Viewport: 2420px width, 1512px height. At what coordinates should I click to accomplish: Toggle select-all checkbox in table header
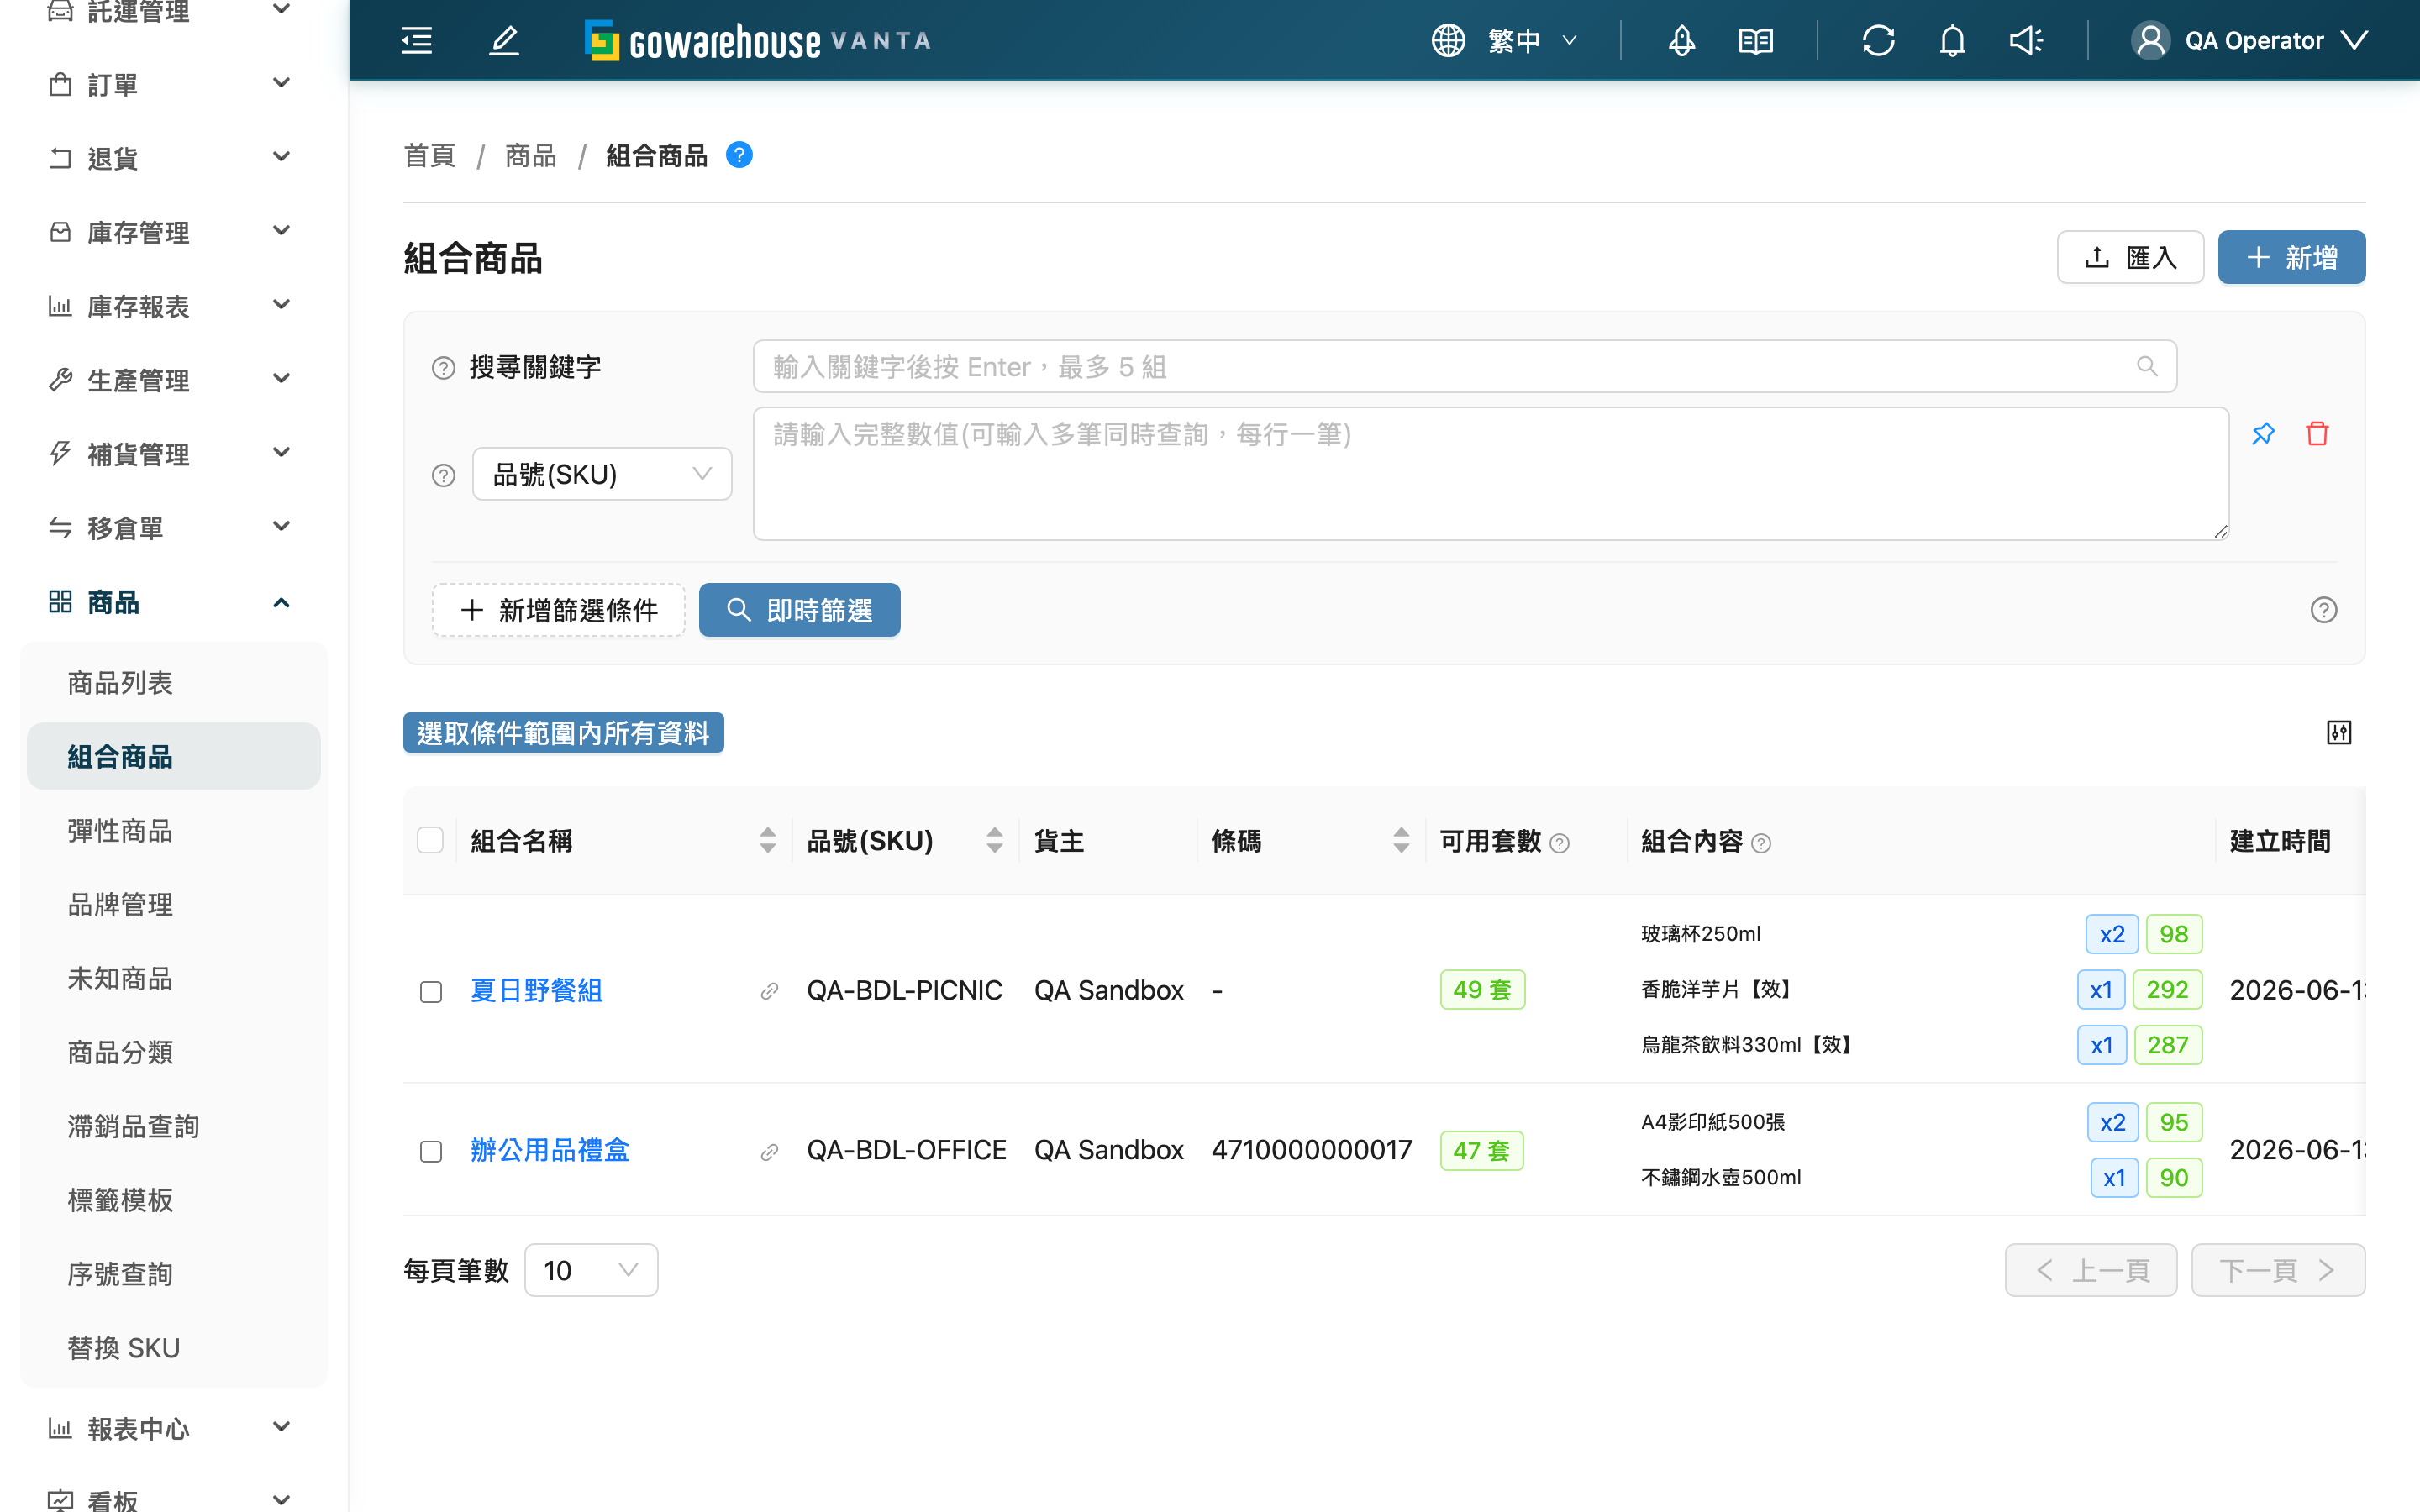click(x=430, y=840)
